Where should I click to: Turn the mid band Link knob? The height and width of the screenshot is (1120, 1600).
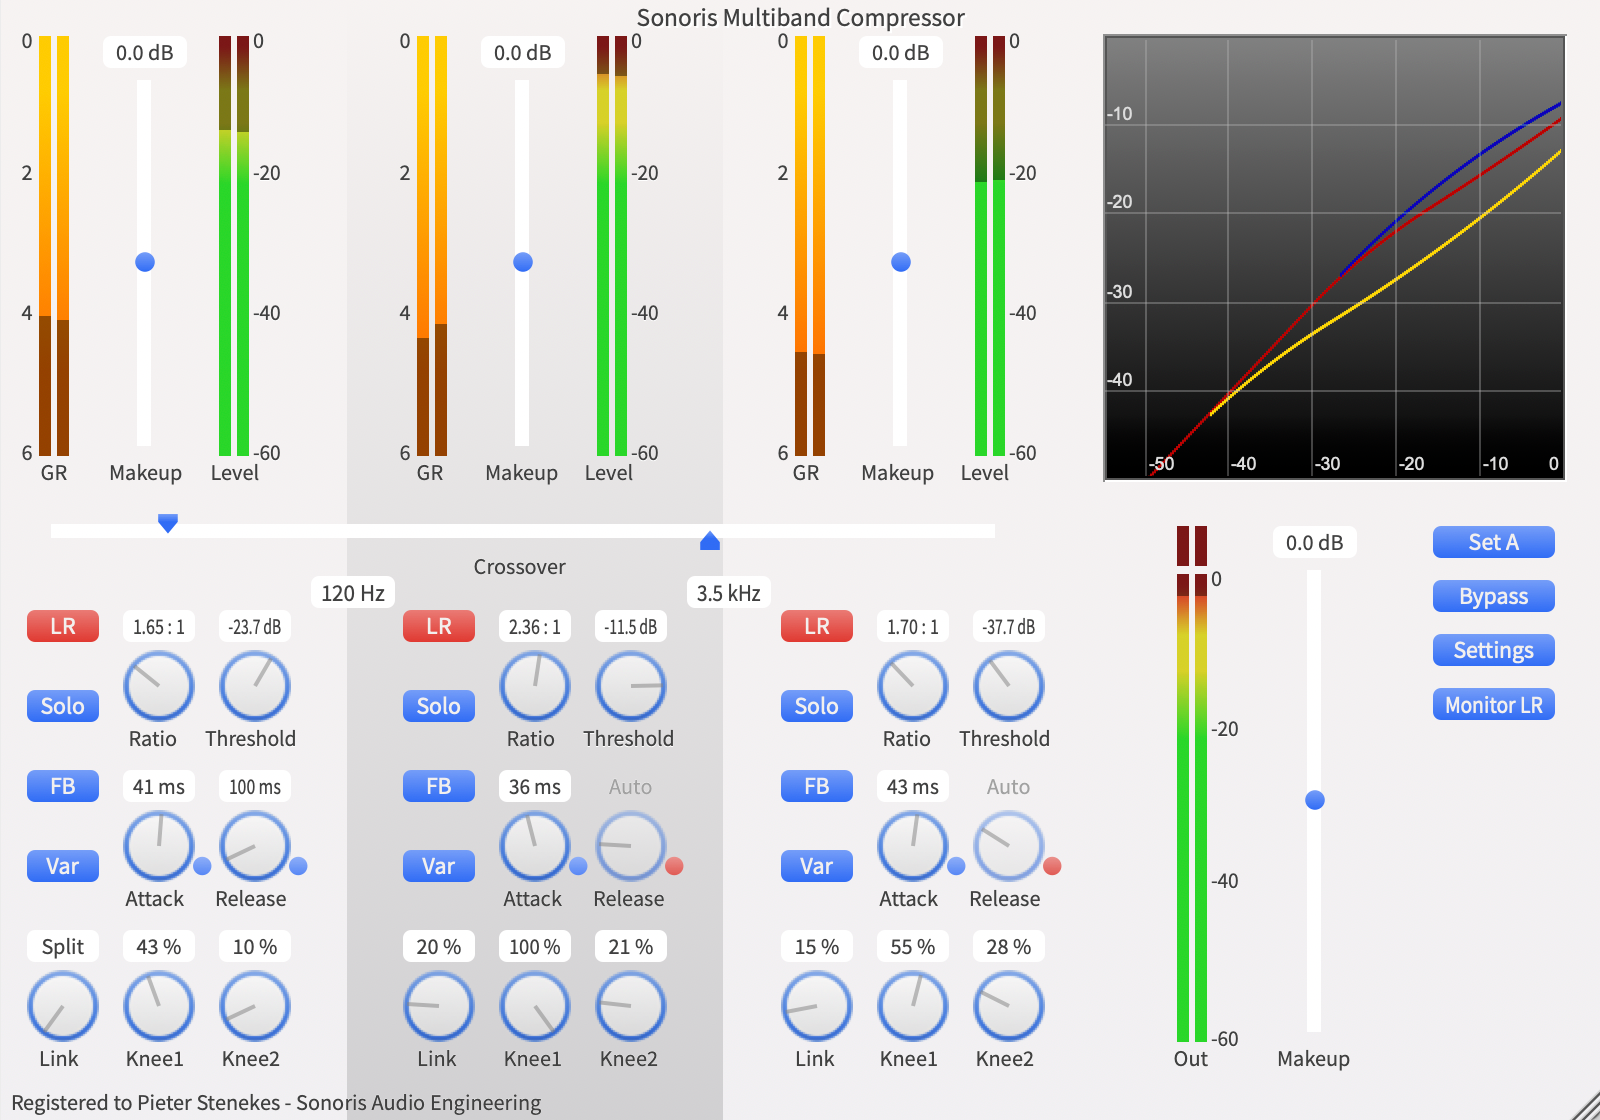point(438,1006)
